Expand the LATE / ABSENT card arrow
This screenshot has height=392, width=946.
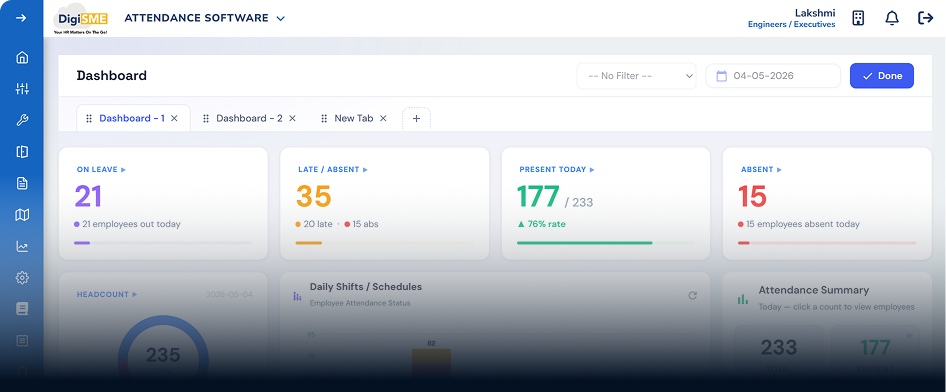(x=366, y=170)
